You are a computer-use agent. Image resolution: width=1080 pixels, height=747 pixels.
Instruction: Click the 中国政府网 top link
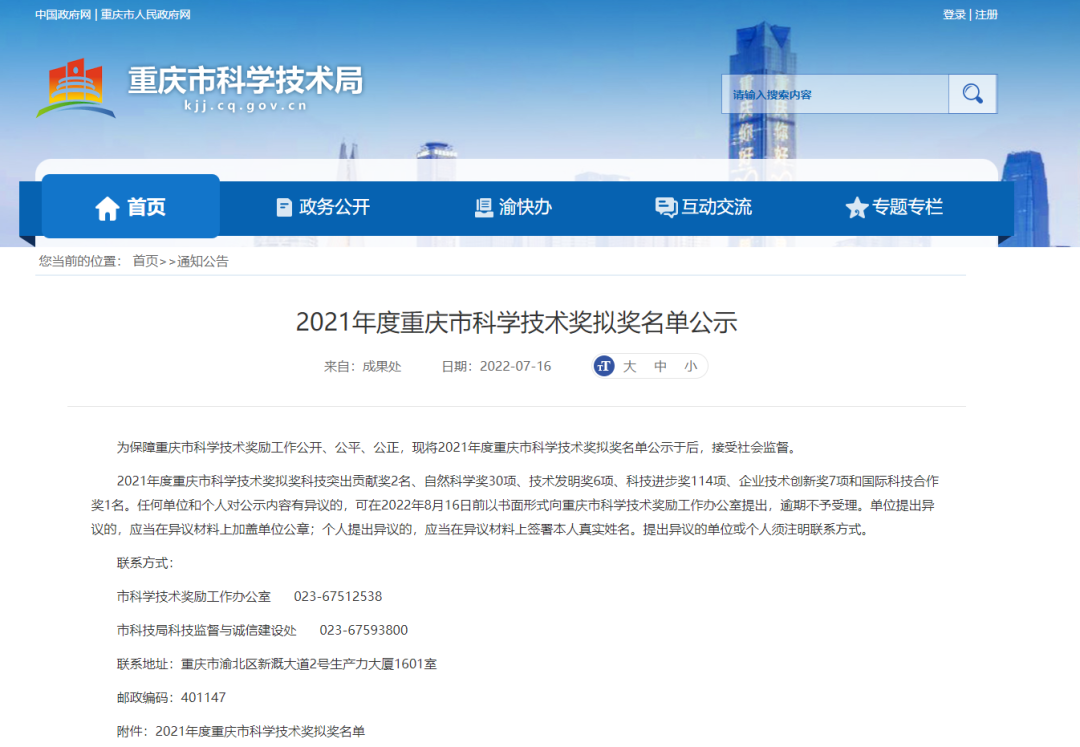pos(63,14)
